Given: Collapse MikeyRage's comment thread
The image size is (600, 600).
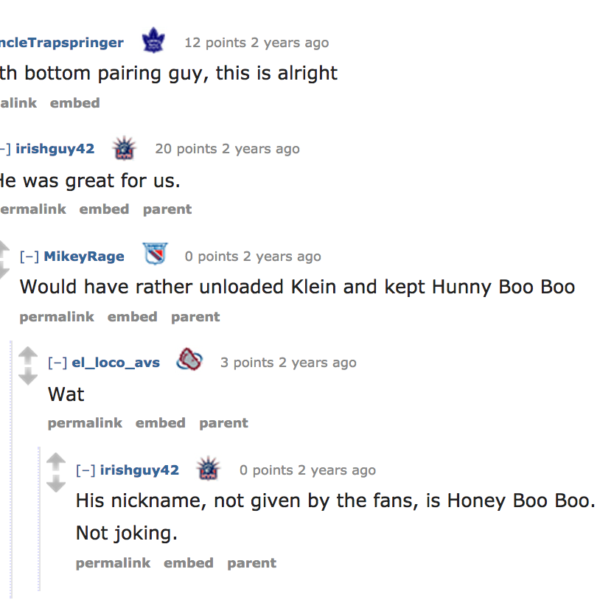Looking at the screenshot, I should [x=29, y=257].
